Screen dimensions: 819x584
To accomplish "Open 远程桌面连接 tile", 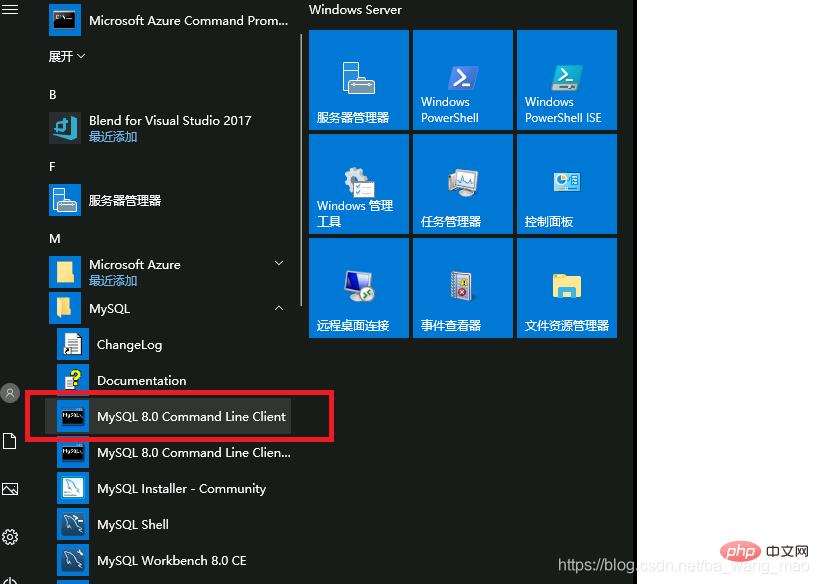I will (x=359, y=288).
